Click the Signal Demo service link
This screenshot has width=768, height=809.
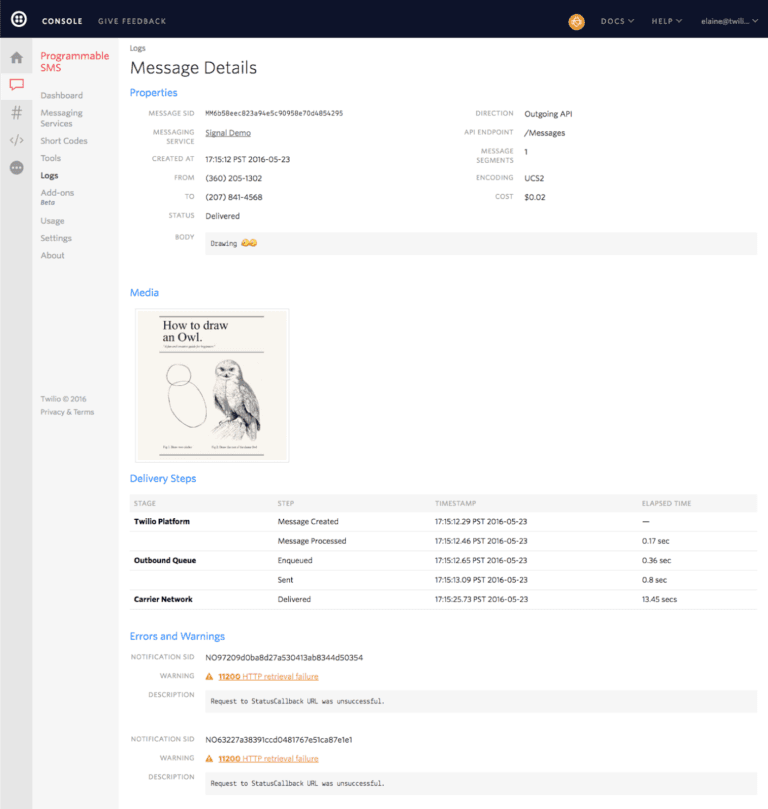tap(228, 133)
